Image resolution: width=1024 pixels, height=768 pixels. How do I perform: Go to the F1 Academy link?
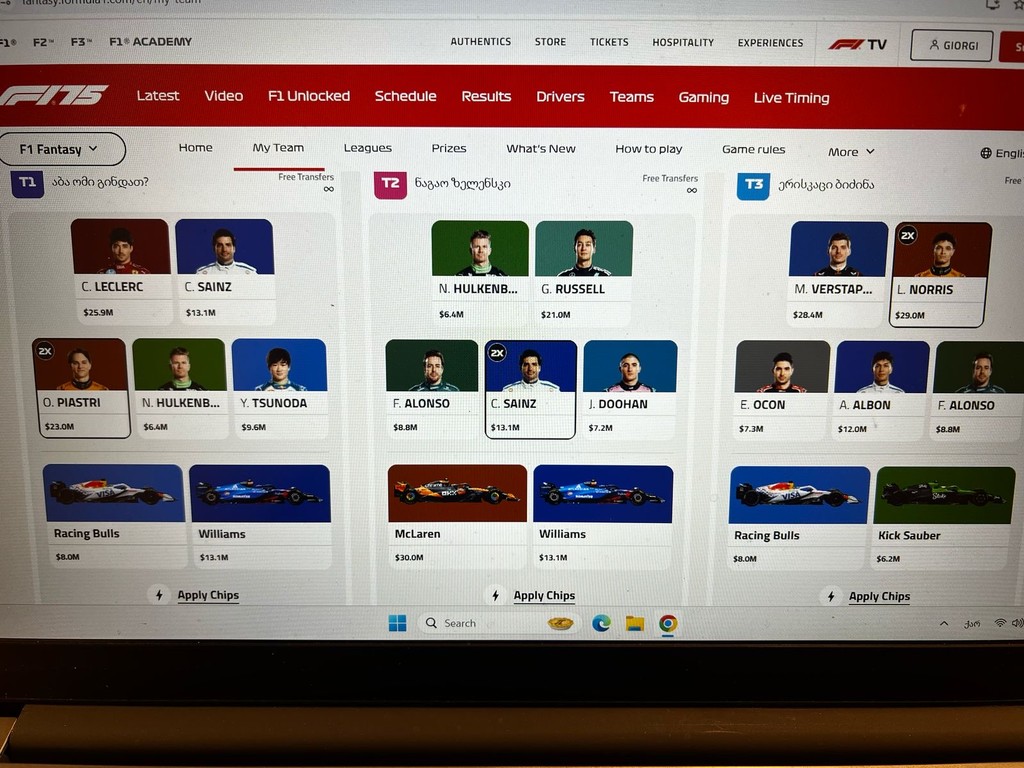(150, 42)
